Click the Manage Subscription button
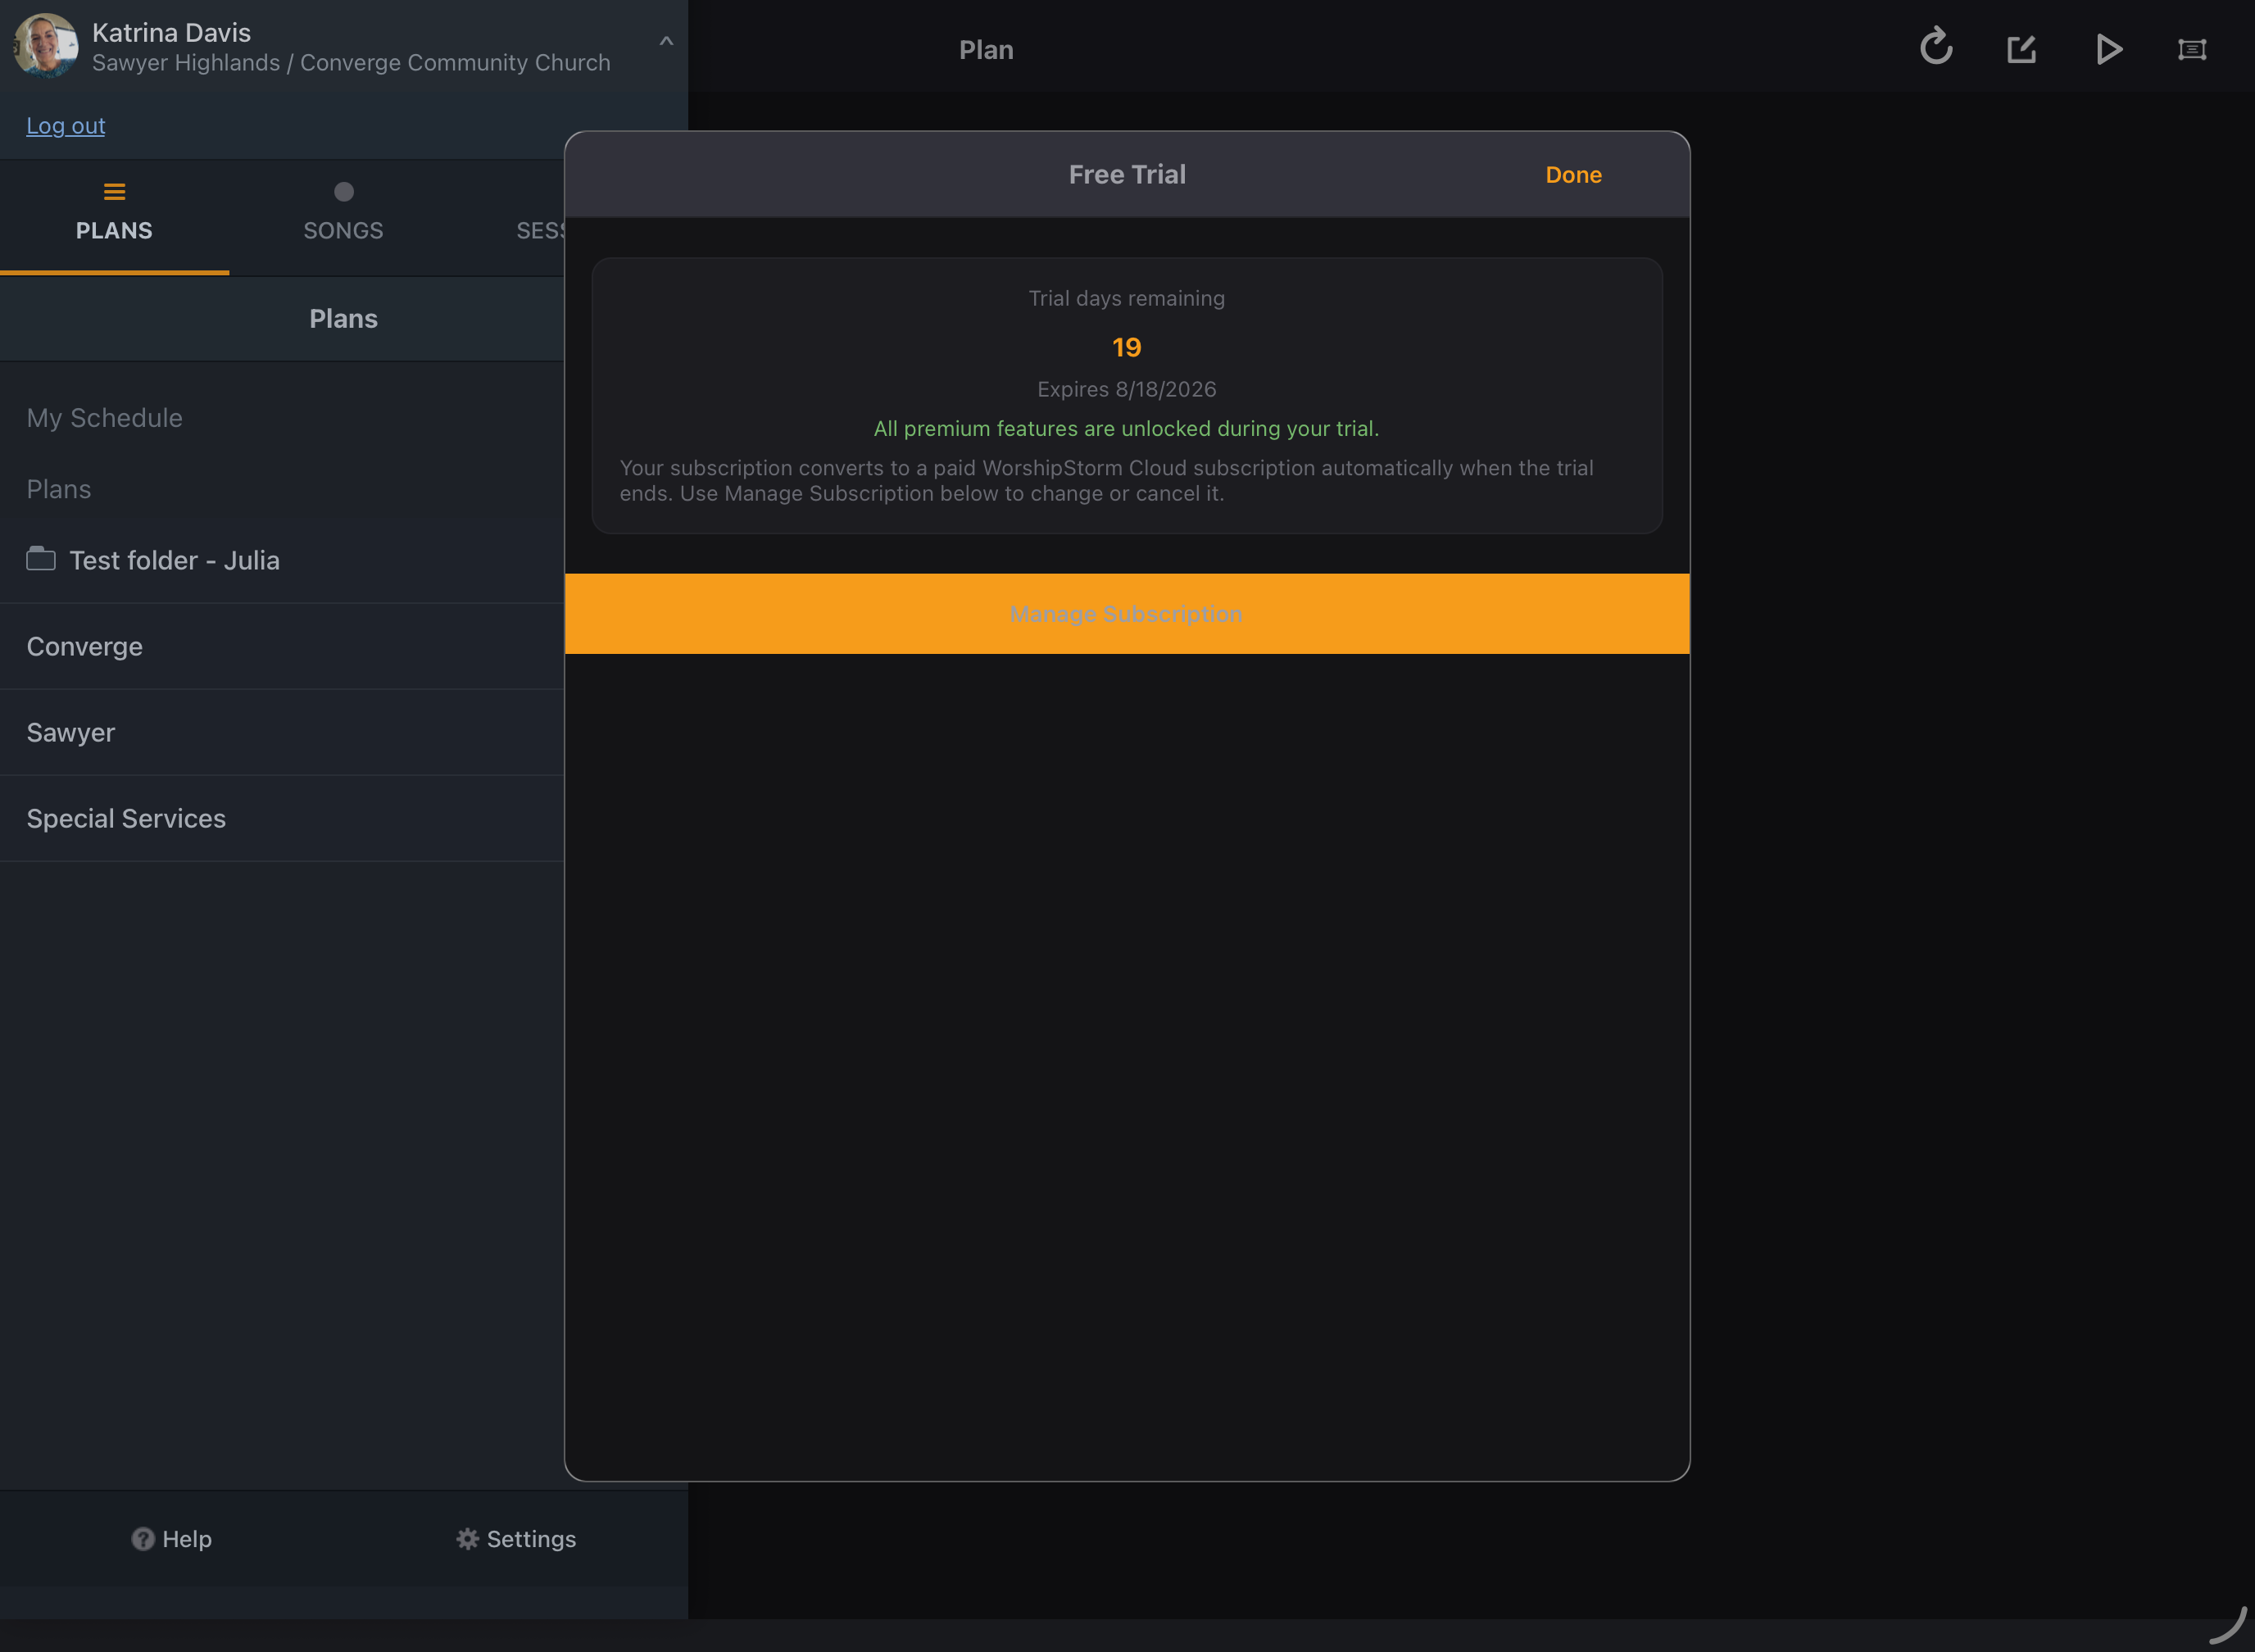This screenshot has width=2255, height=1652. [1127, 614]
